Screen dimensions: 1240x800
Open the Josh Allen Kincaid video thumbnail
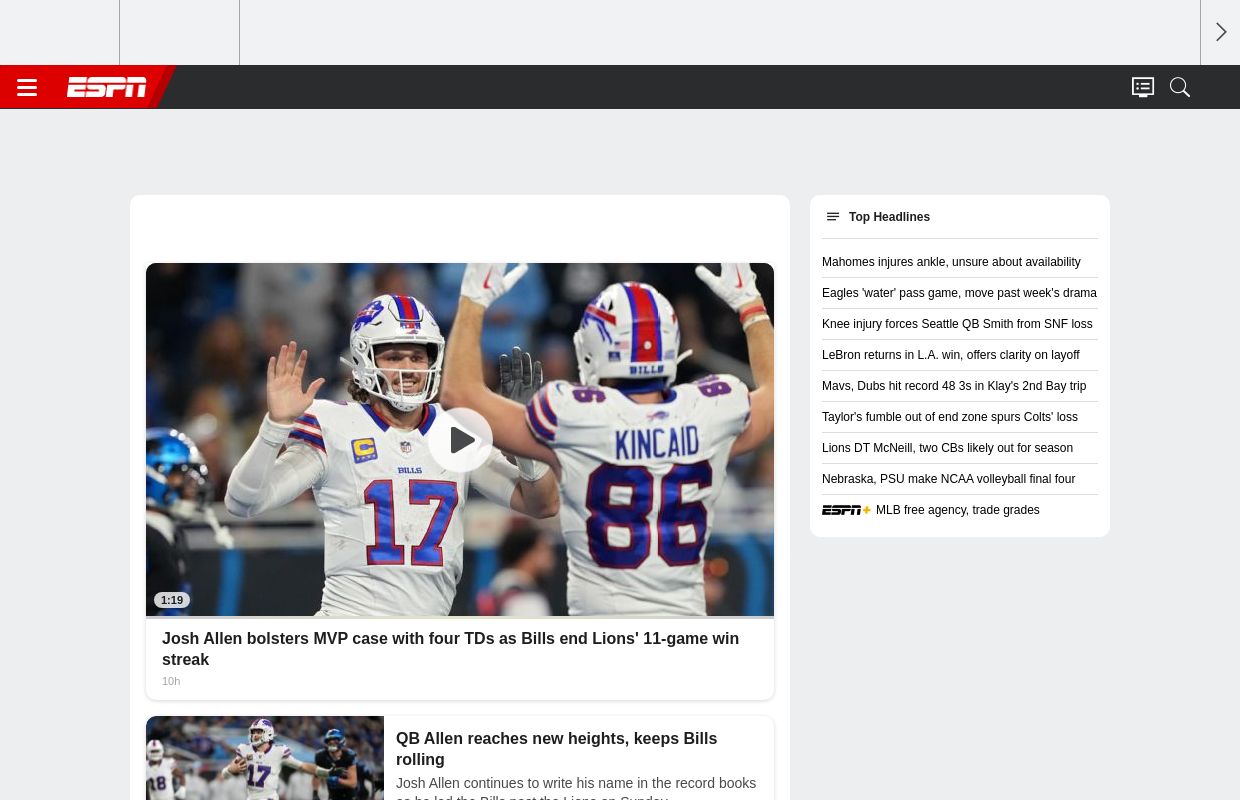click(460, 440)
